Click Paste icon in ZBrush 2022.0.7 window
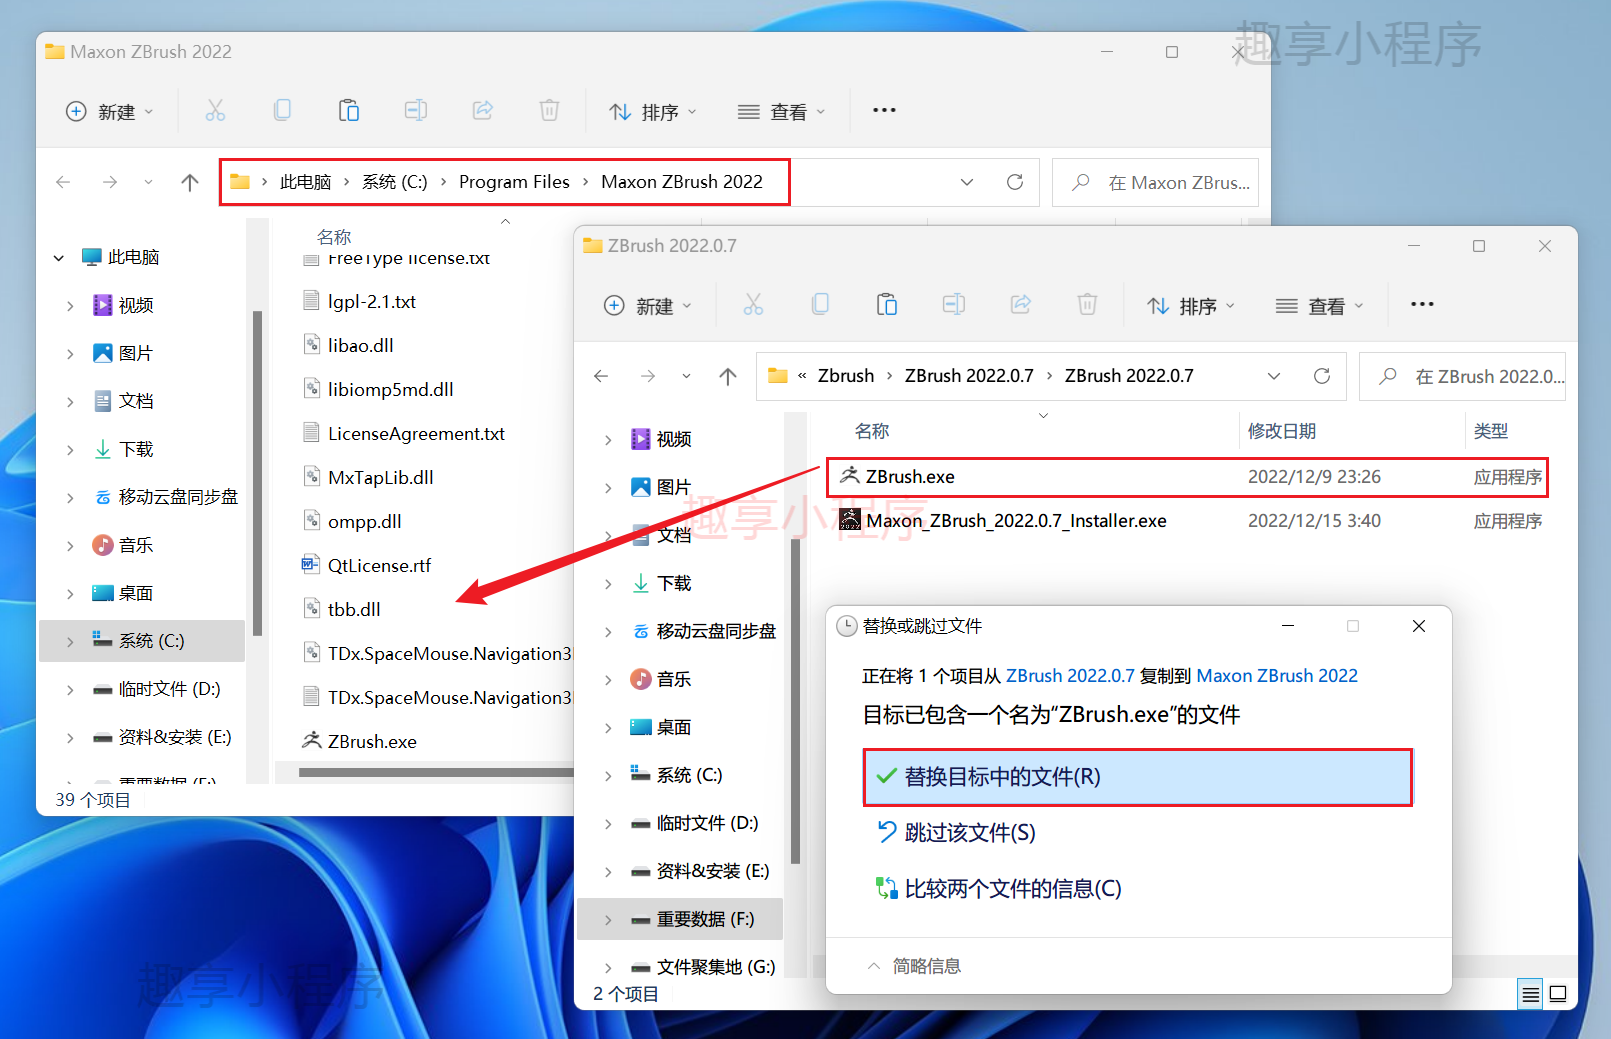 click(887, 305)
